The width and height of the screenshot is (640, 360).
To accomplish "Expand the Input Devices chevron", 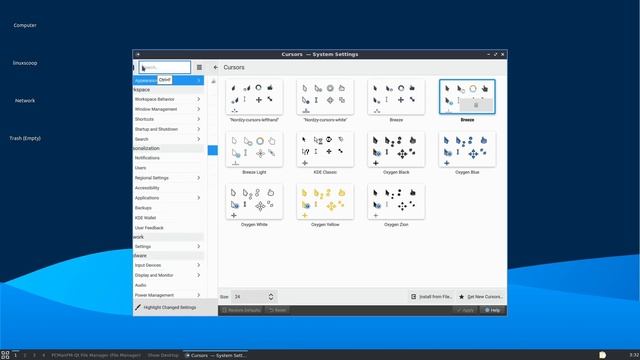I will tap(199, 265).
